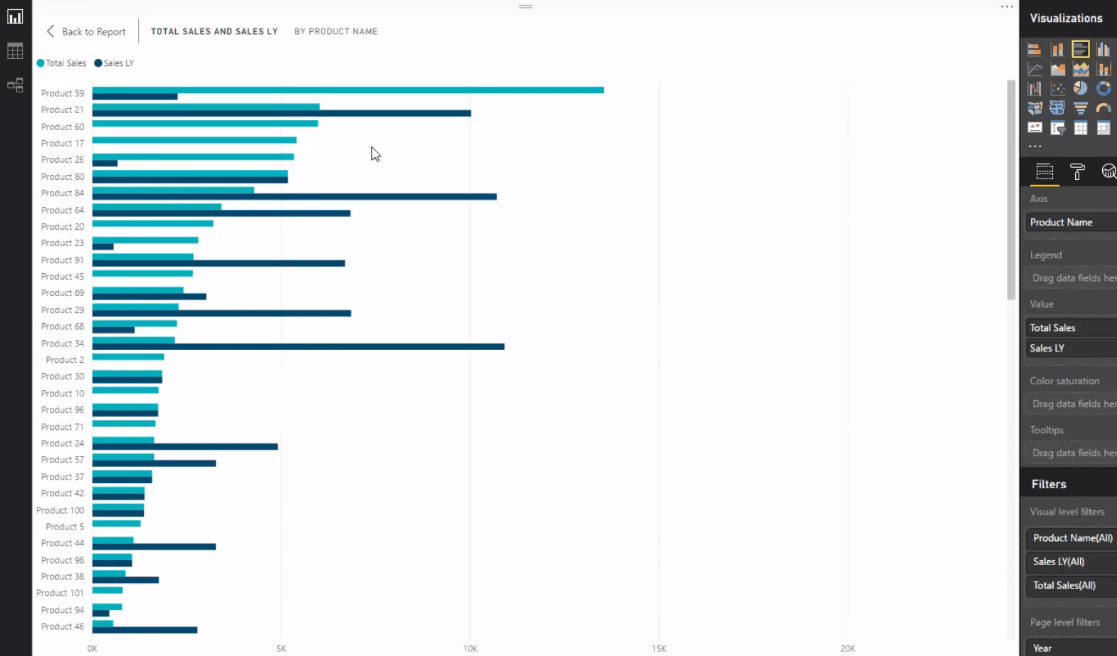Select the area chart visual
The image size is (1117, 656).
pyautogui.click(x=1057, y=69)
